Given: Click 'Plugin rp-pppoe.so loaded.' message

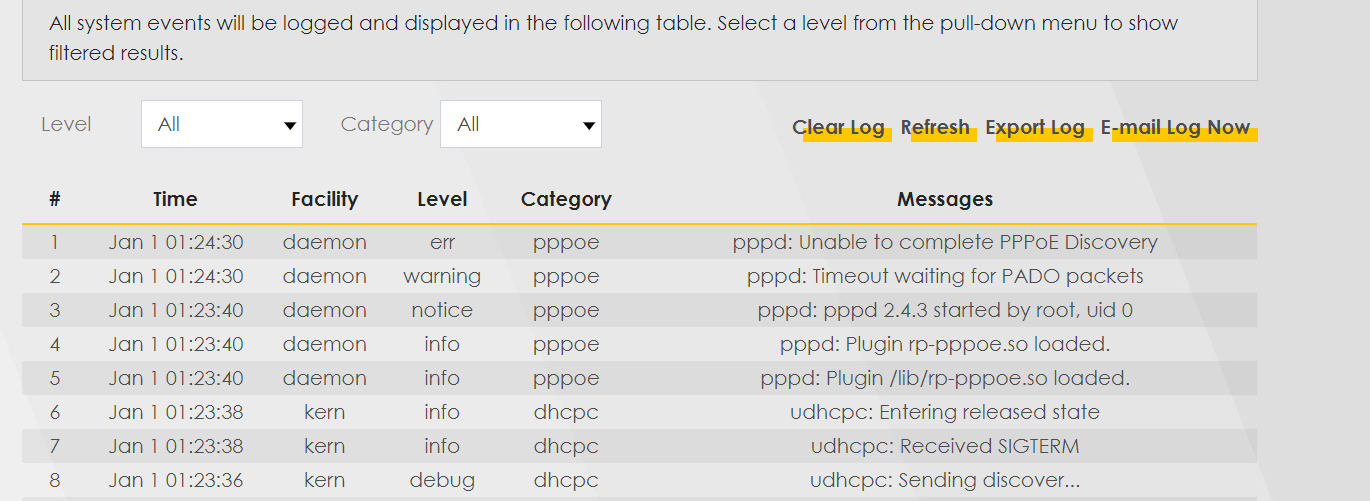Looking at the screenshot, I should point(944,344).
